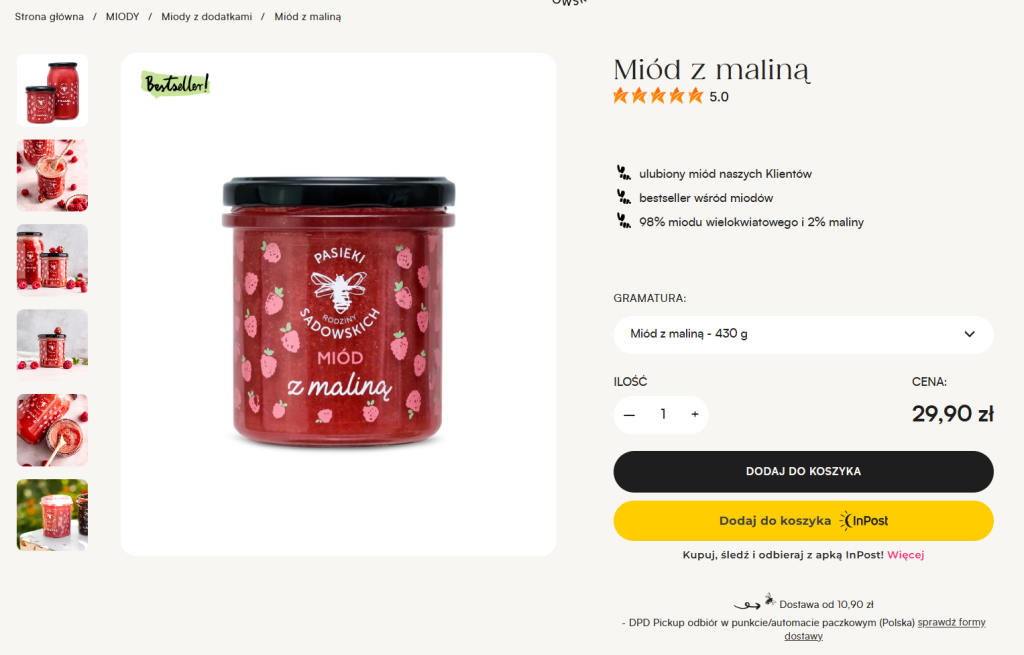Open the Więcej link about InPost
Screen dimensions: 1024x655
coord(905,554)
